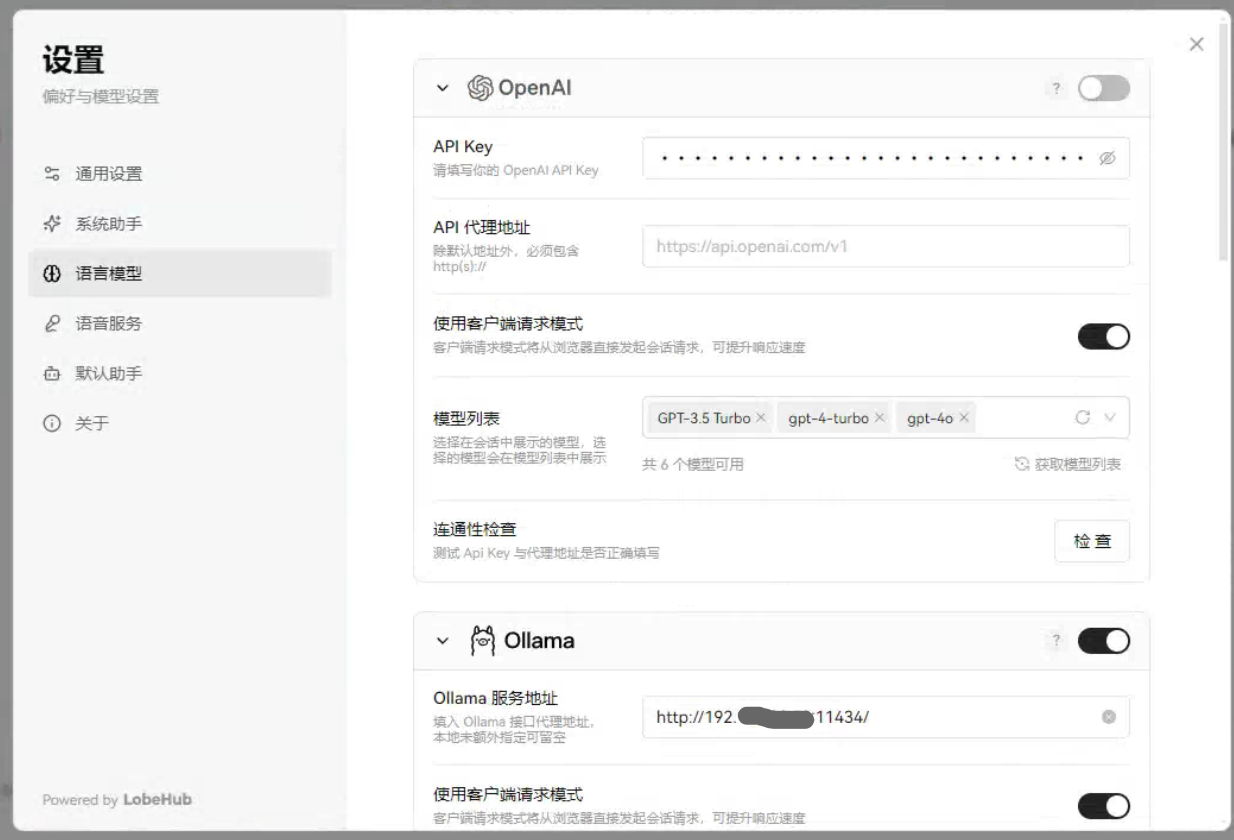Open OpenAI help question mark

pos(1056,89)
